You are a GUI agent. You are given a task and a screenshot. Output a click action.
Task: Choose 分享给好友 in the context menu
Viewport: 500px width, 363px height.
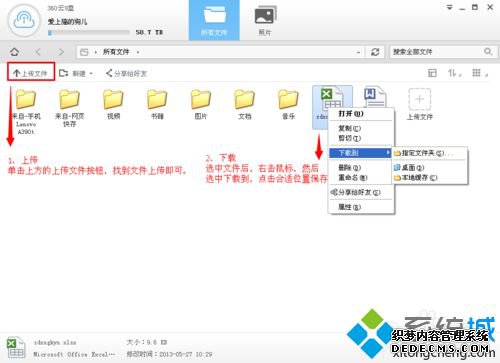[361, 192]
